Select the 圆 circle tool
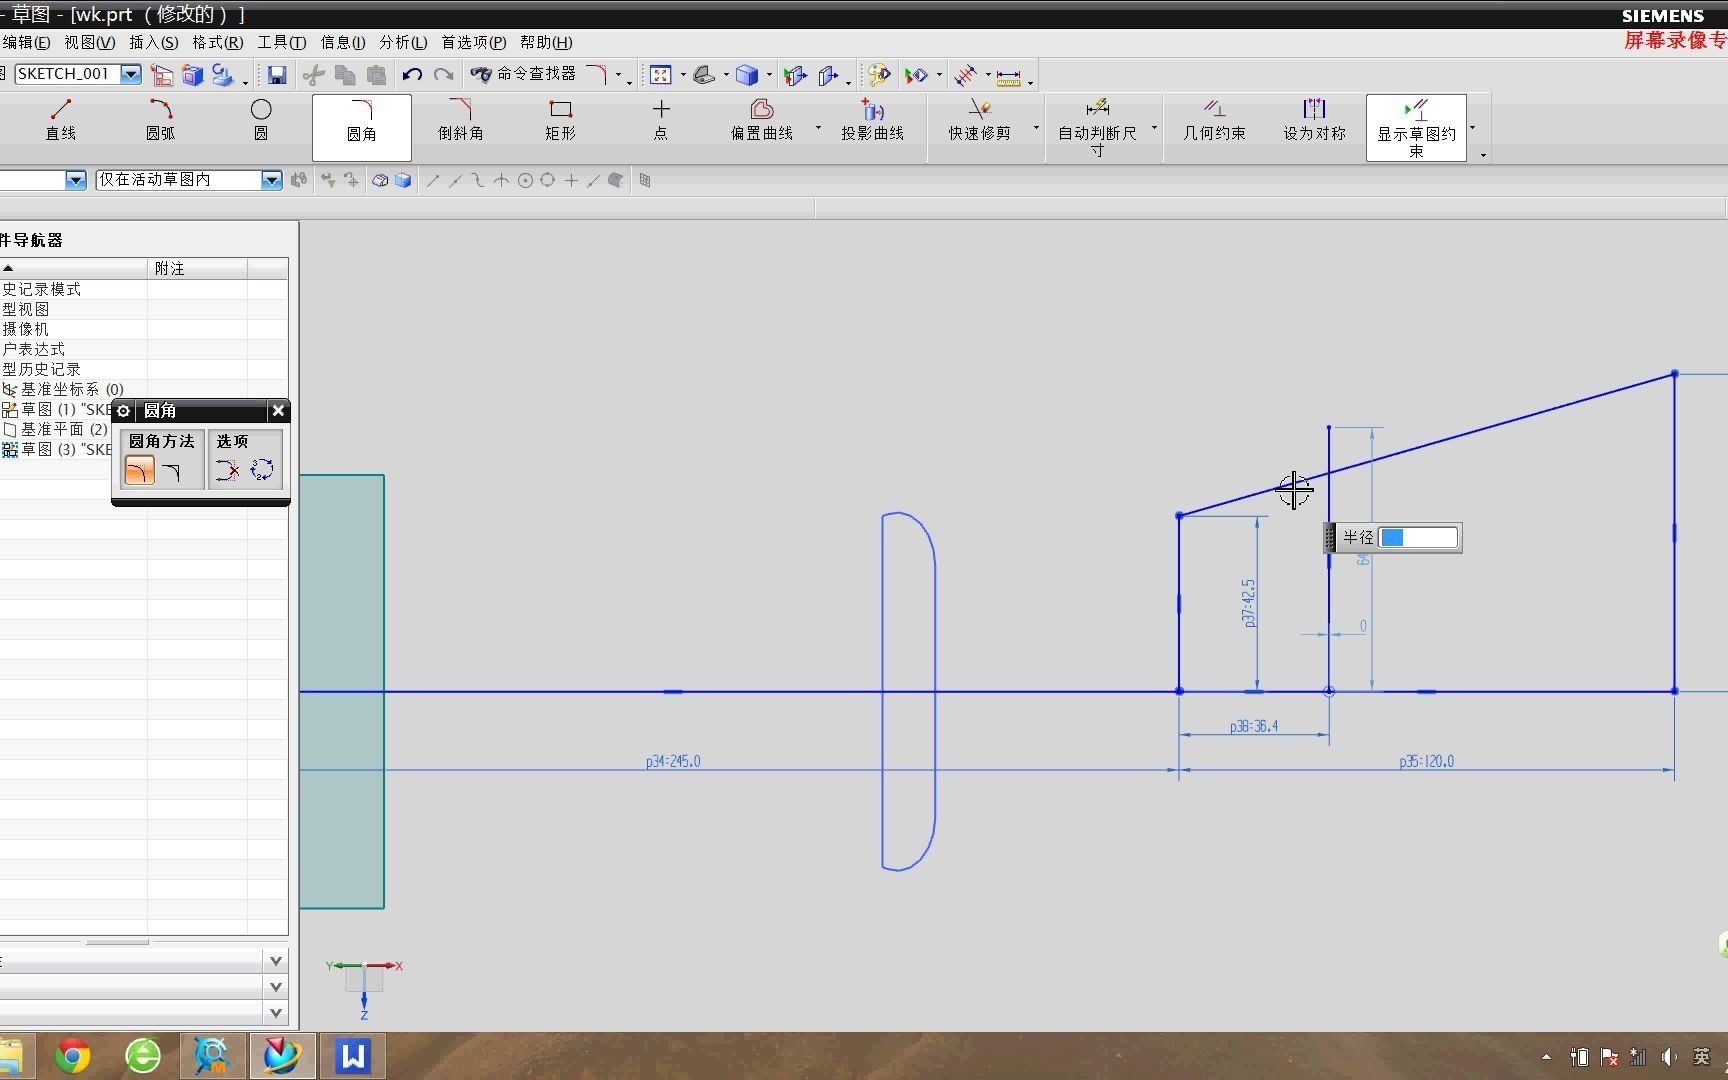Viewport: 1728px width, 1080px height. [261, 120]
